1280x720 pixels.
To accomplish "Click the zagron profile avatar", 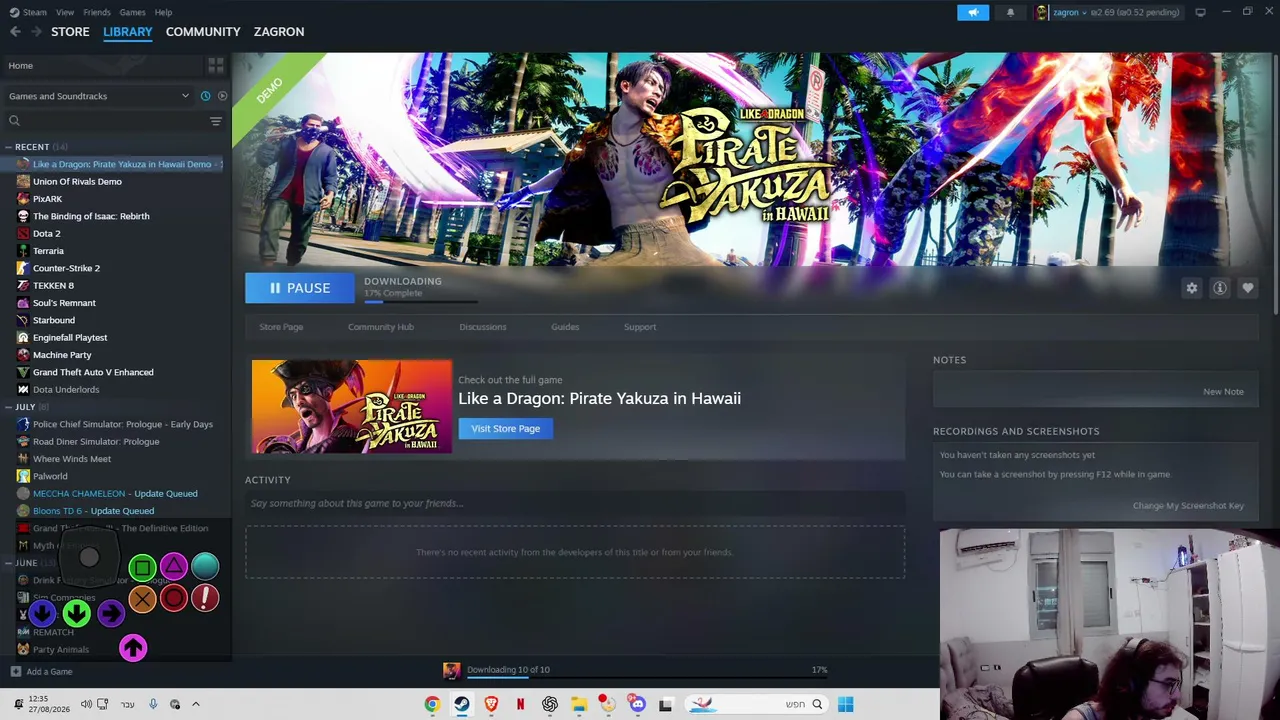I will click(1042, 12).
